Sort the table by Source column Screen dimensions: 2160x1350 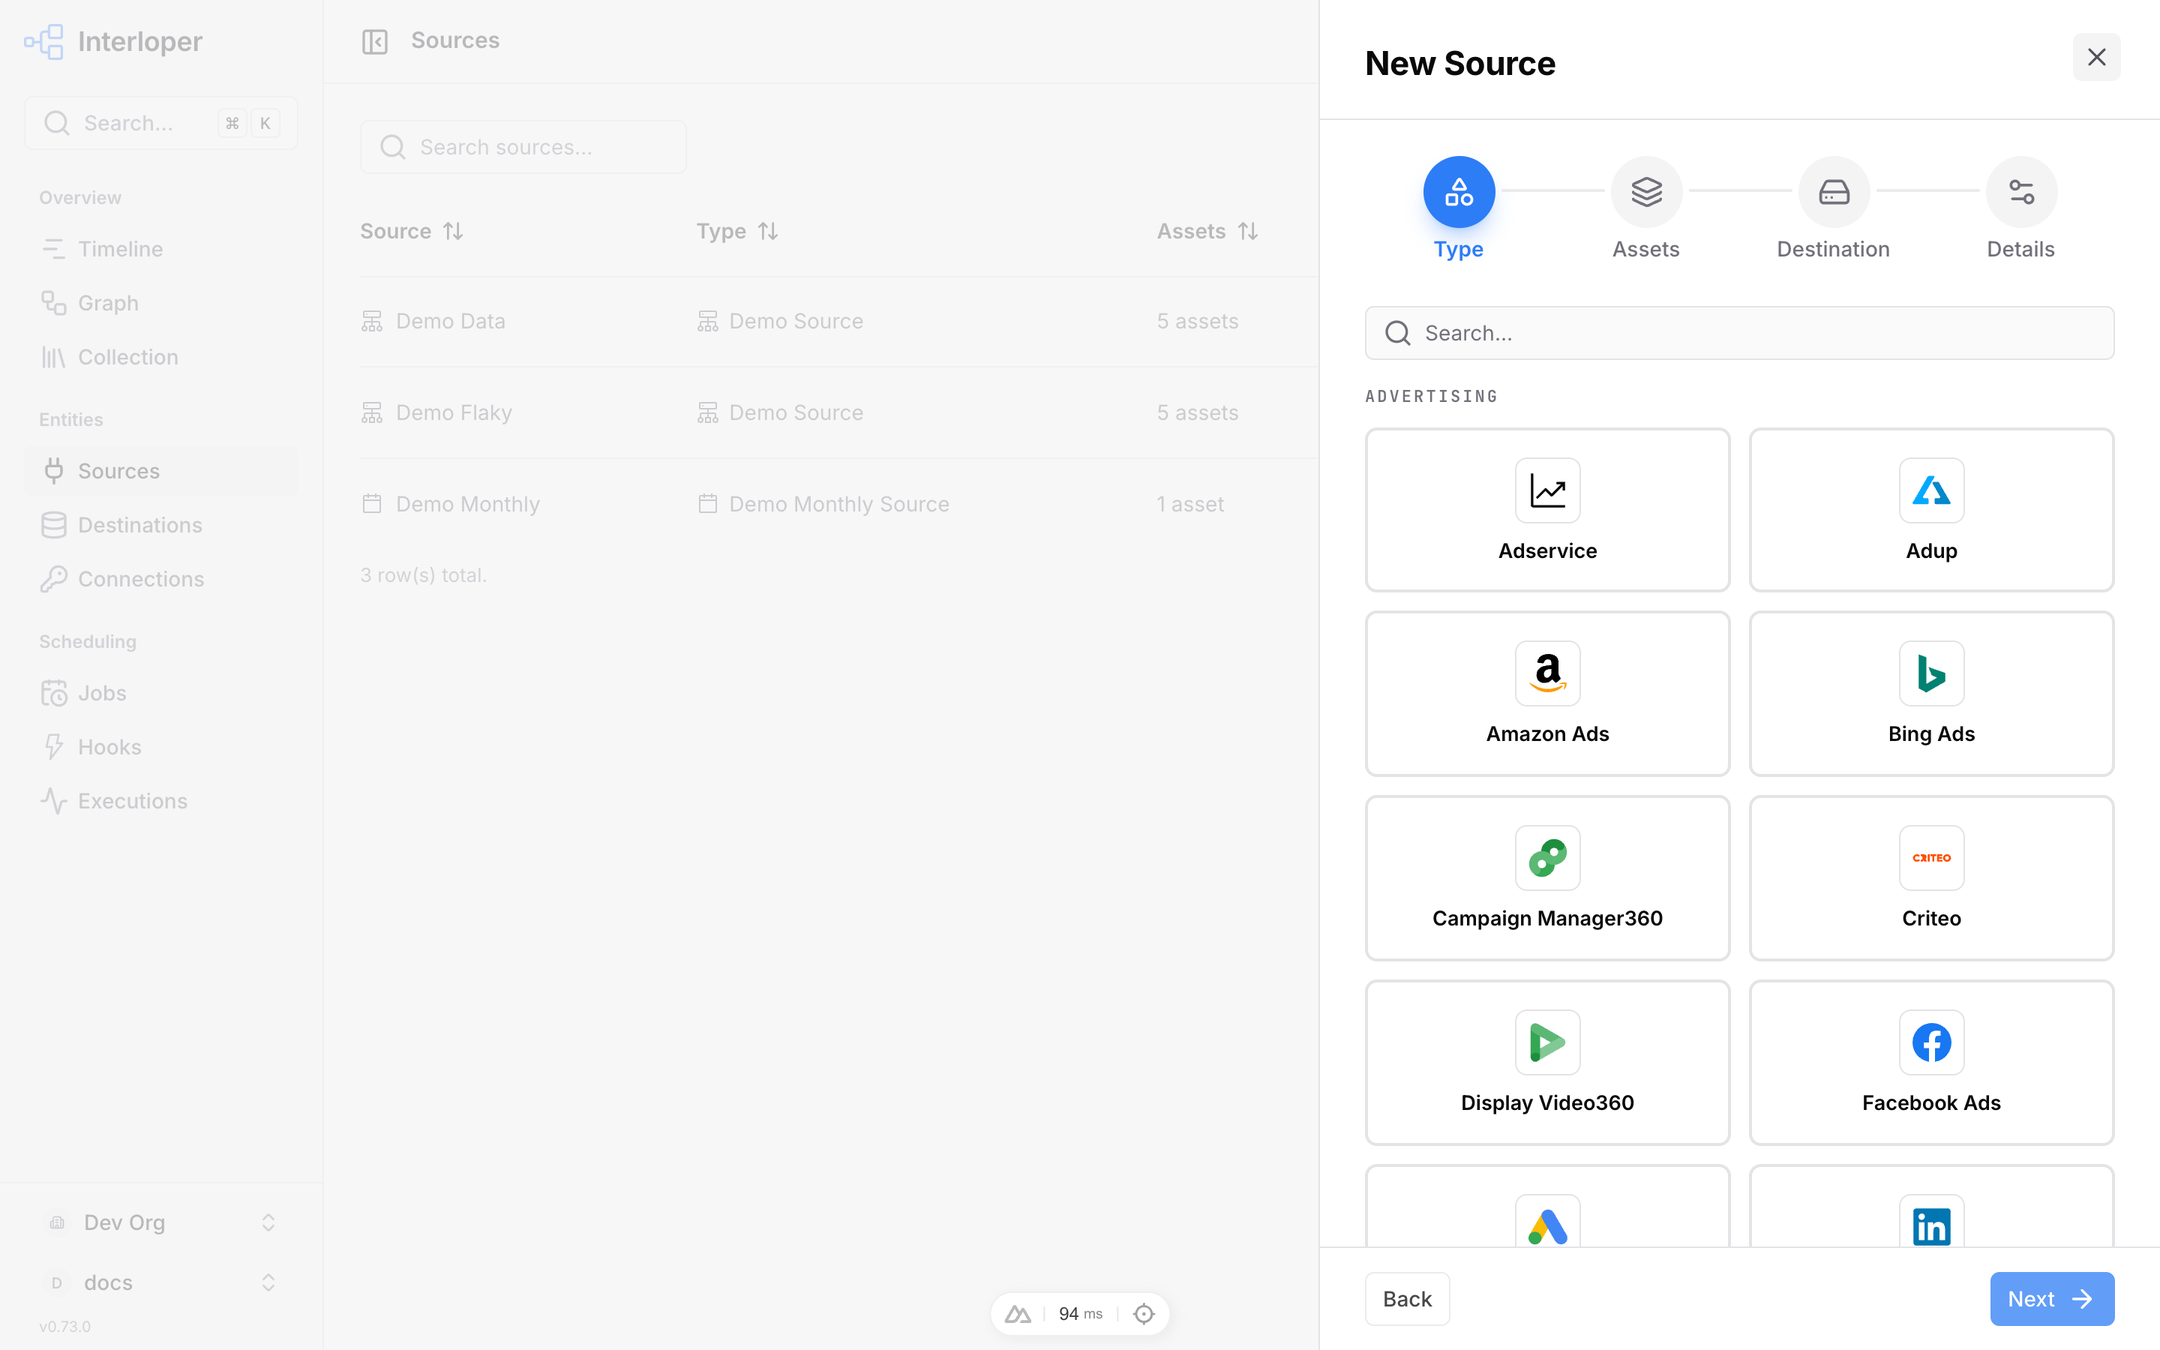(x=412, y=231)
